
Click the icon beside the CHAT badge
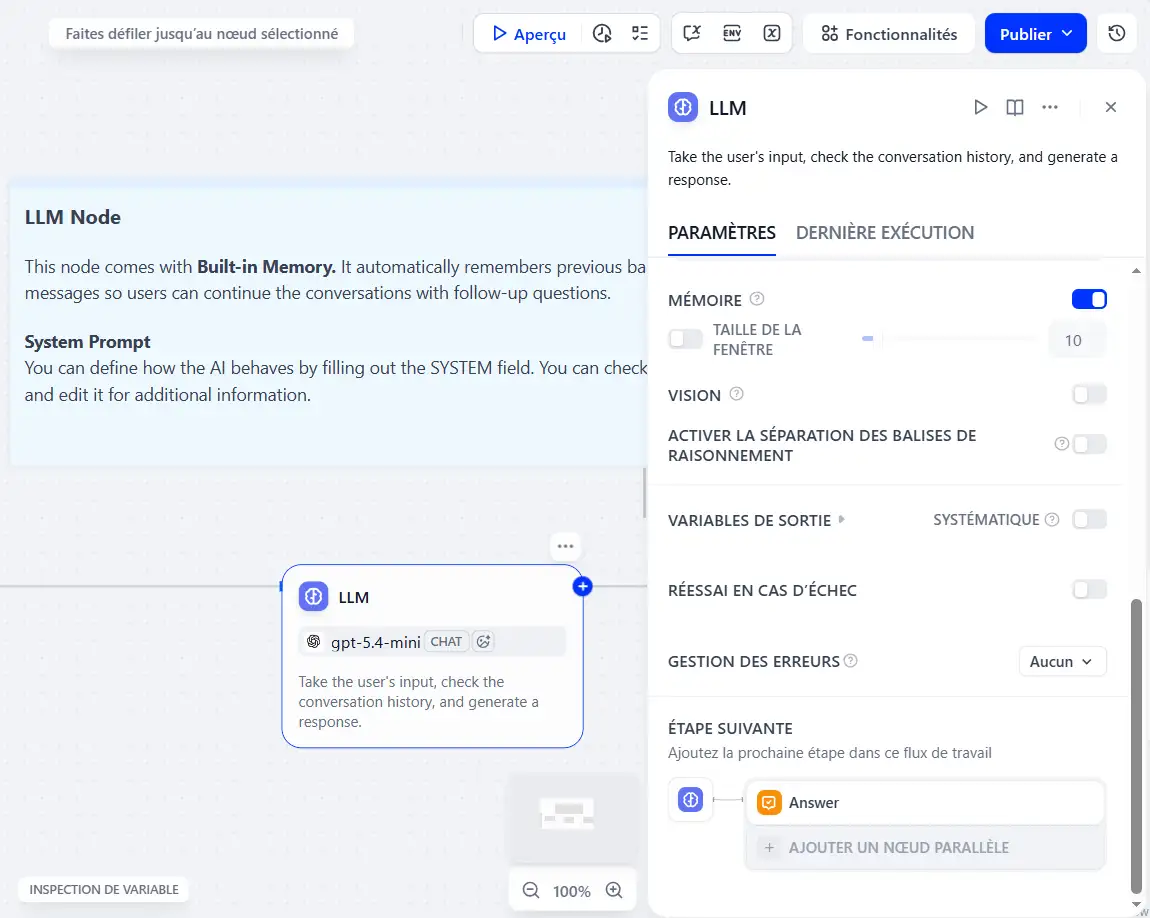[483, 642]
